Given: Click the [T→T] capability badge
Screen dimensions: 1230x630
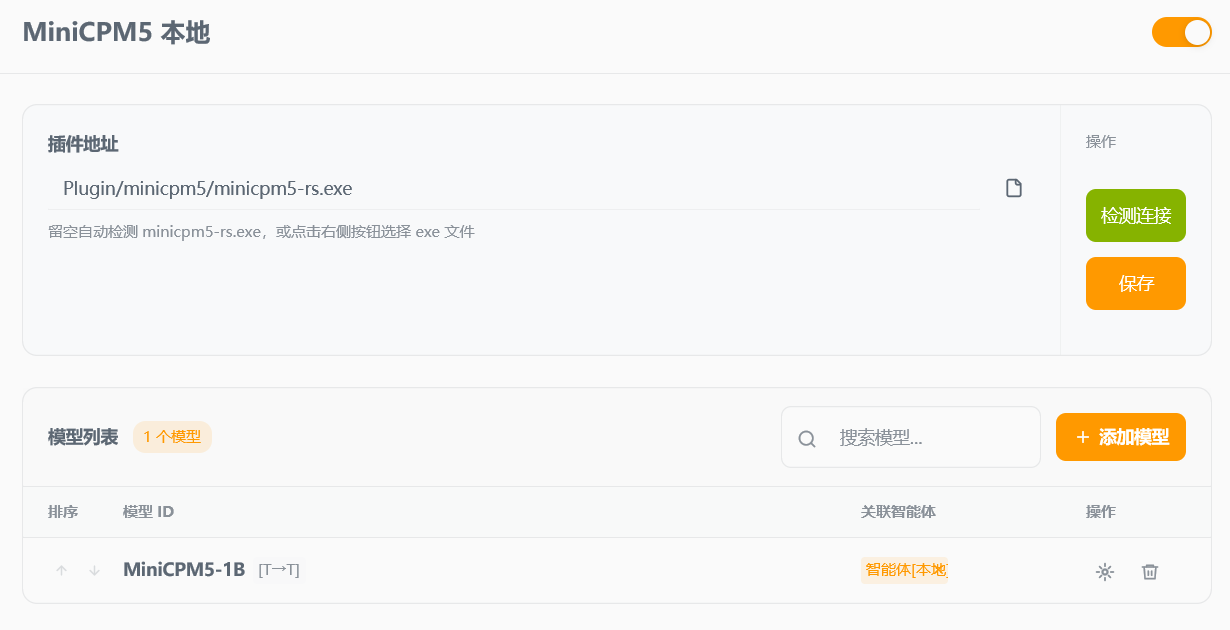Looking at the screenshot, I should [x=279, y=570].
